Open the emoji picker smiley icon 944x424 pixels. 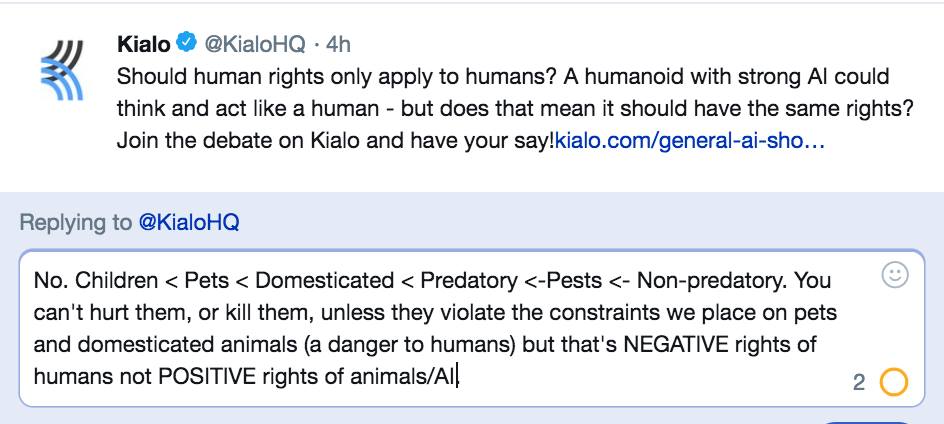point(896,274)
